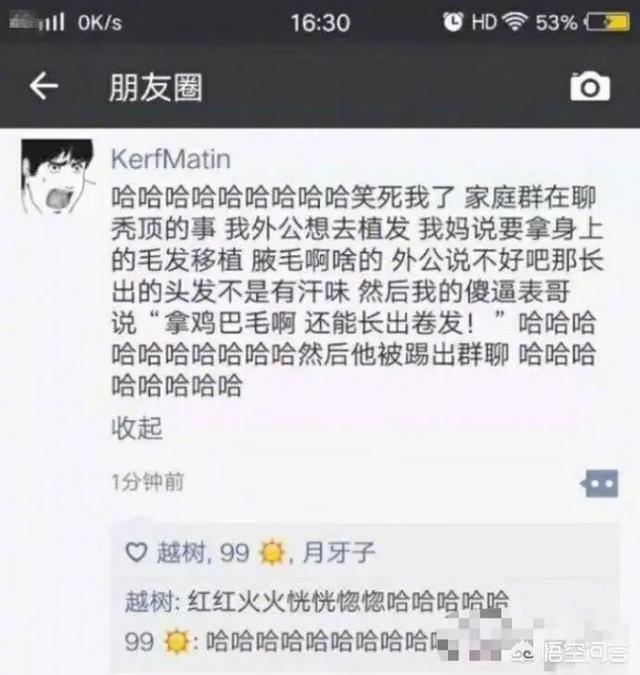Open 月牙子 from the likes list
The image size is (640, 675).
tap(339, 552)
